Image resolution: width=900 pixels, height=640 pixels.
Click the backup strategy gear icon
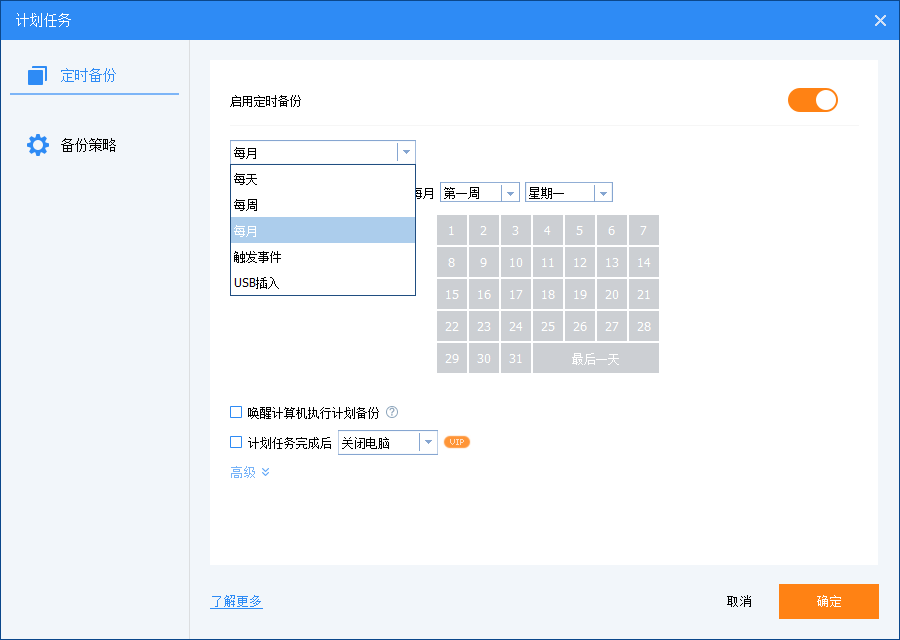click(x=38, y=145)
